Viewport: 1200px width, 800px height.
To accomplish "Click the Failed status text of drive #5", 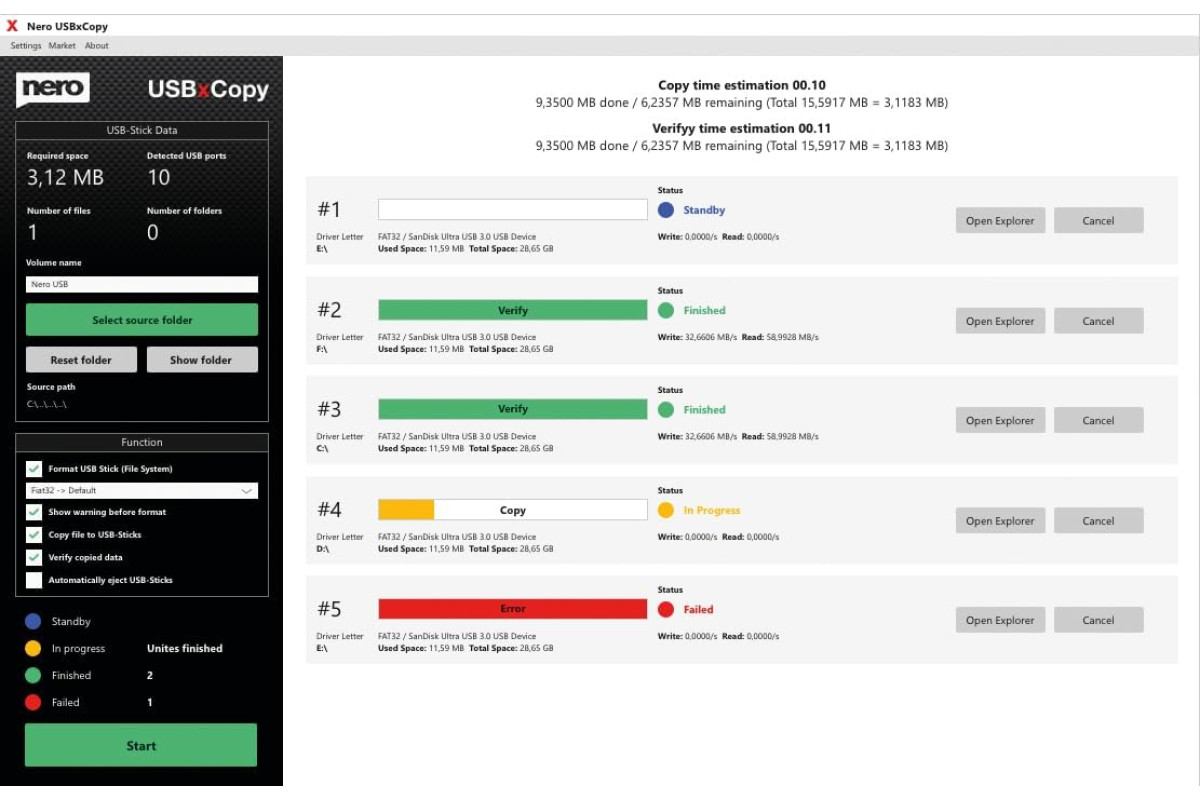I will tap(698, 610).
